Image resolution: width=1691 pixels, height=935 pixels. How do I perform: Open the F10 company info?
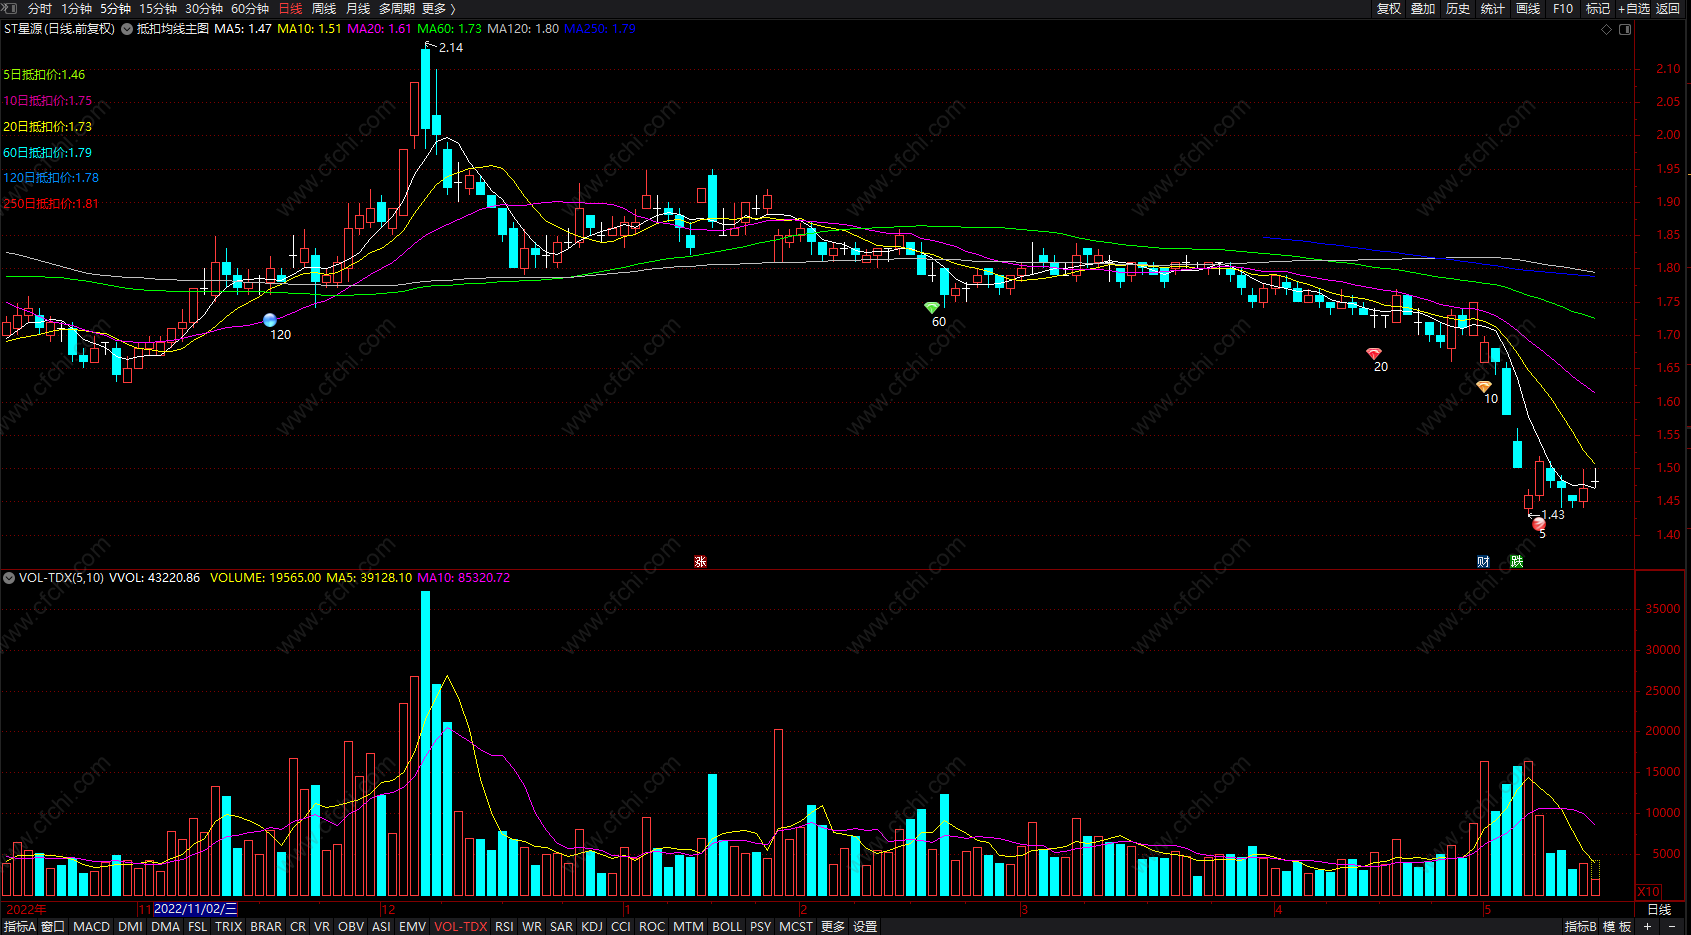[x=1563, y=8]
